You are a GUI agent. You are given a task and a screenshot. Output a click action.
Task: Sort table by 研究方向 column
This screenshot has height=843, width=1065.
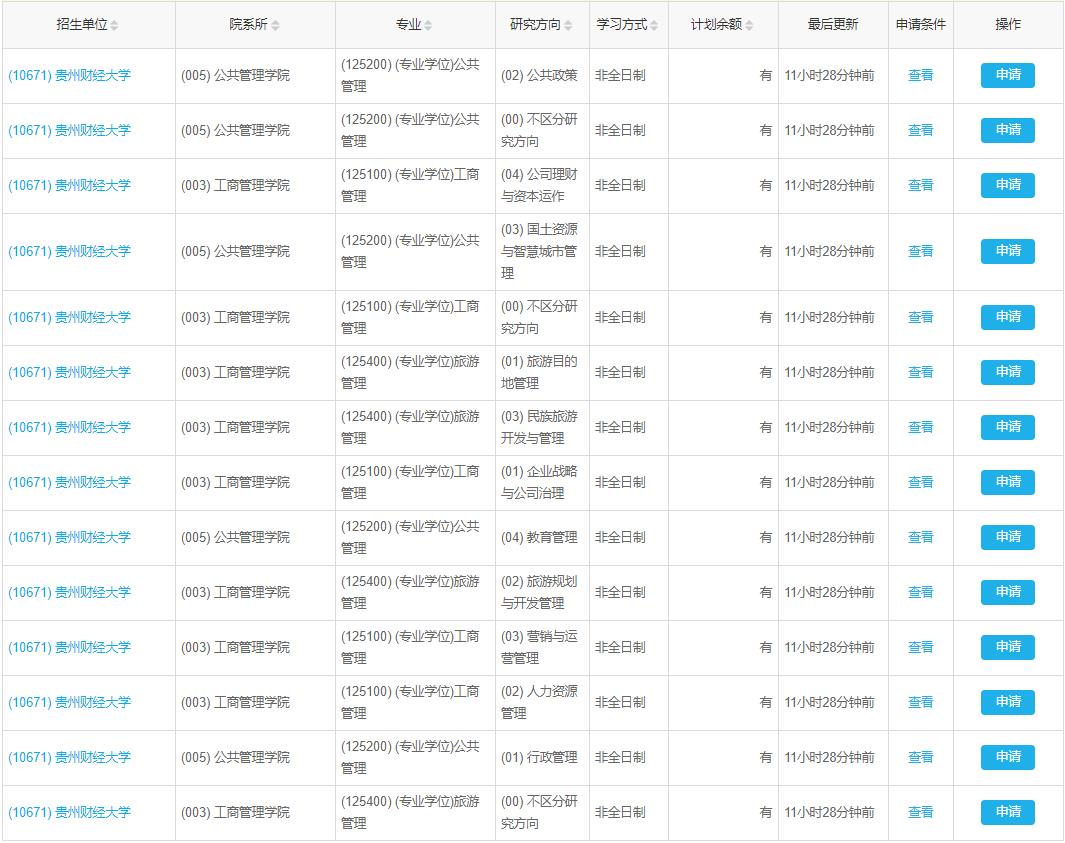(x=568, y=25)
